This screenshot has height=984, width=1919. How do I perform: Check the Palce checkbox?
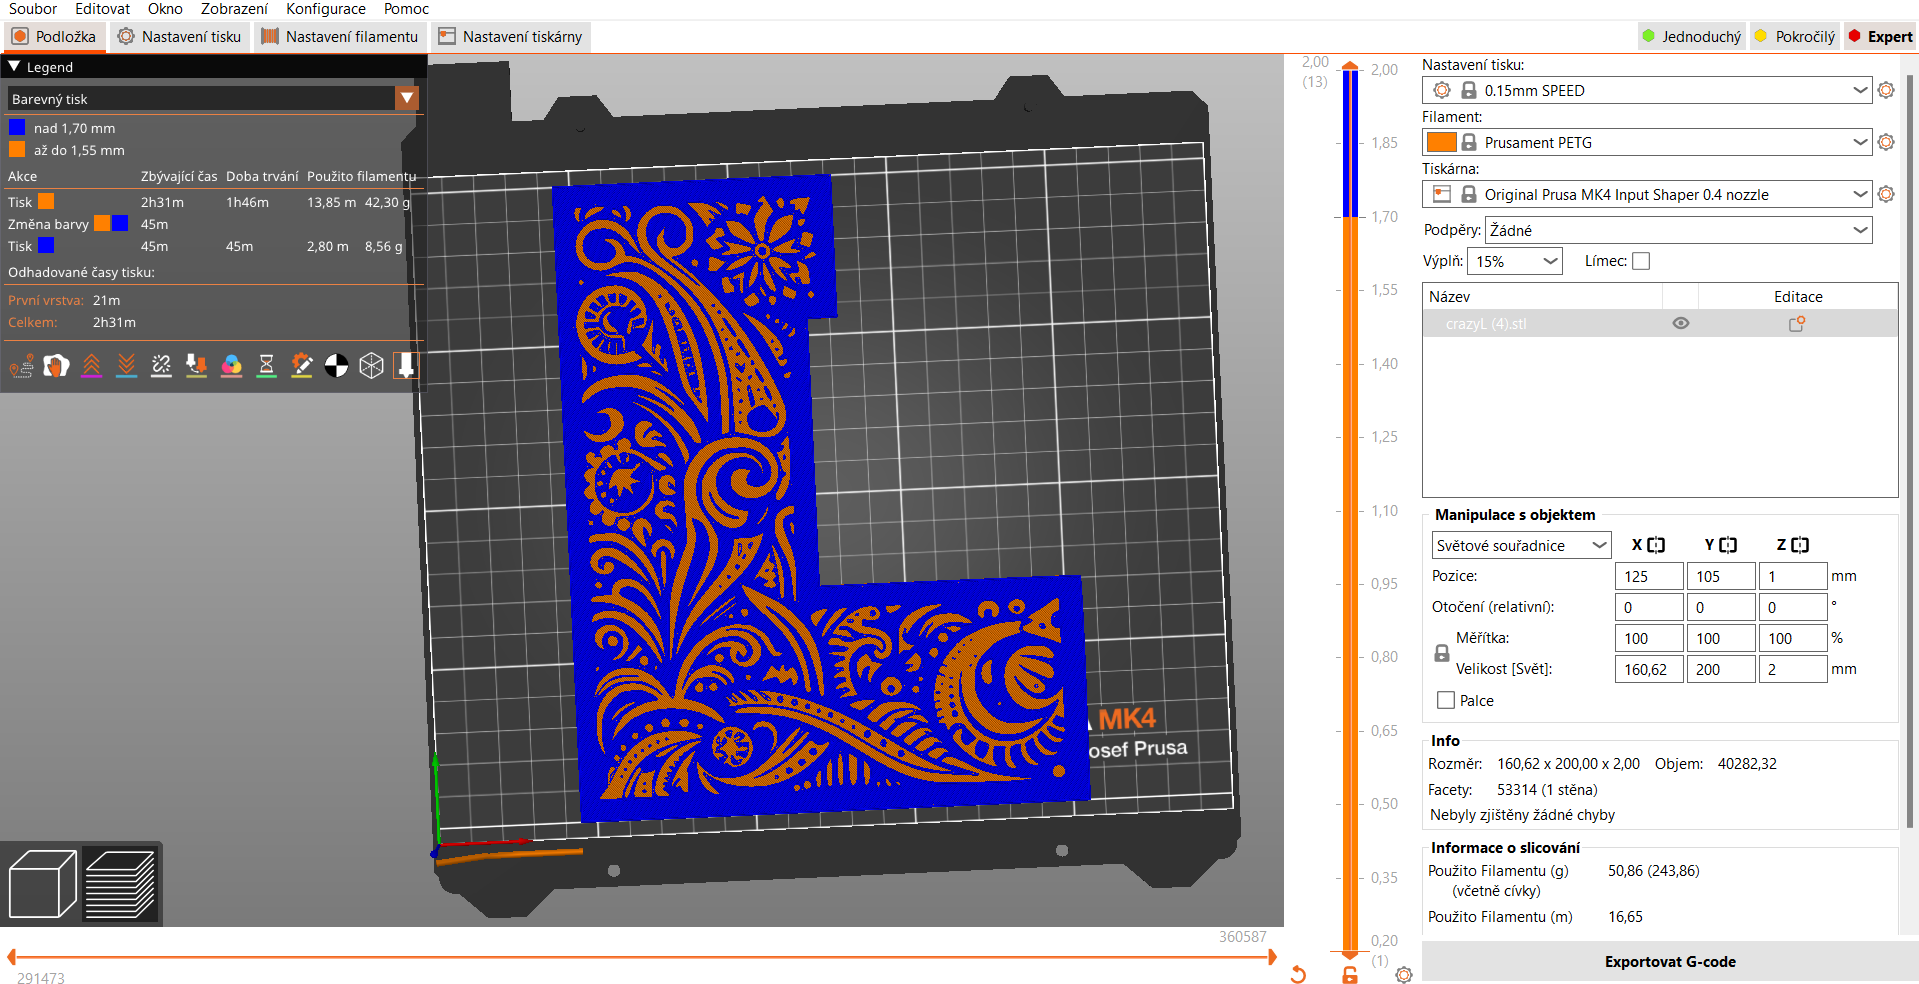pos(1446,700)
